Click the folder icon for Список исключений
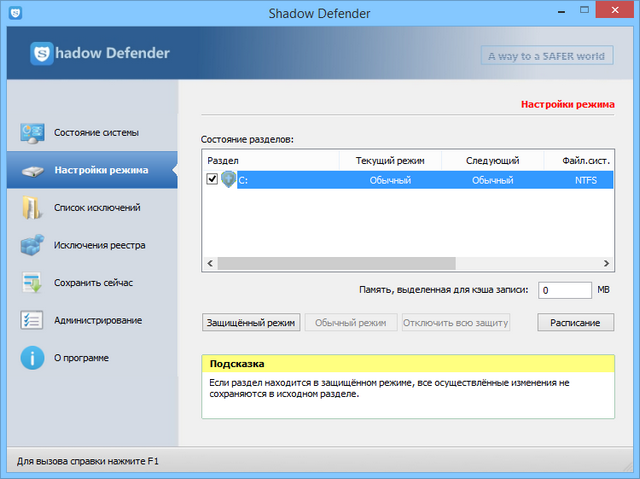The image size is (640, 479). click(x=33, y=208)
